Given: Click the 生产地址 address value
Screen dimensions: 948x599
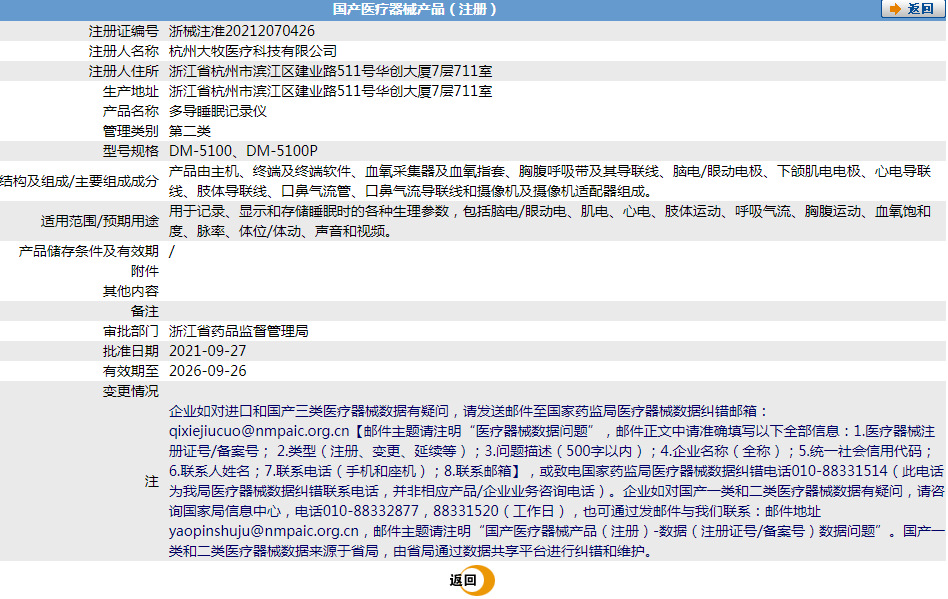Looking at the screenshot, I should coord(330,91).
